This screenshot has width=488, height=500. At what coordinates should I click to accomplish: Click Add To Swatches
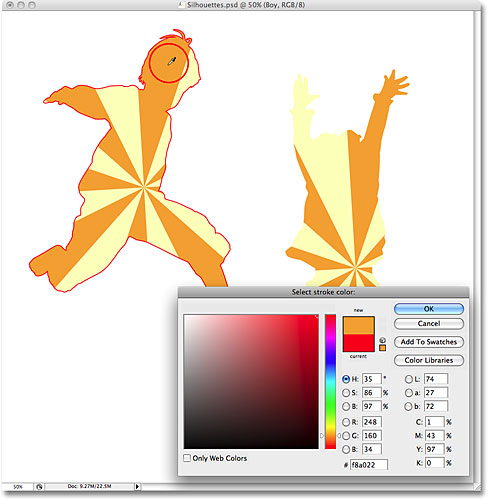click(429, 342)
